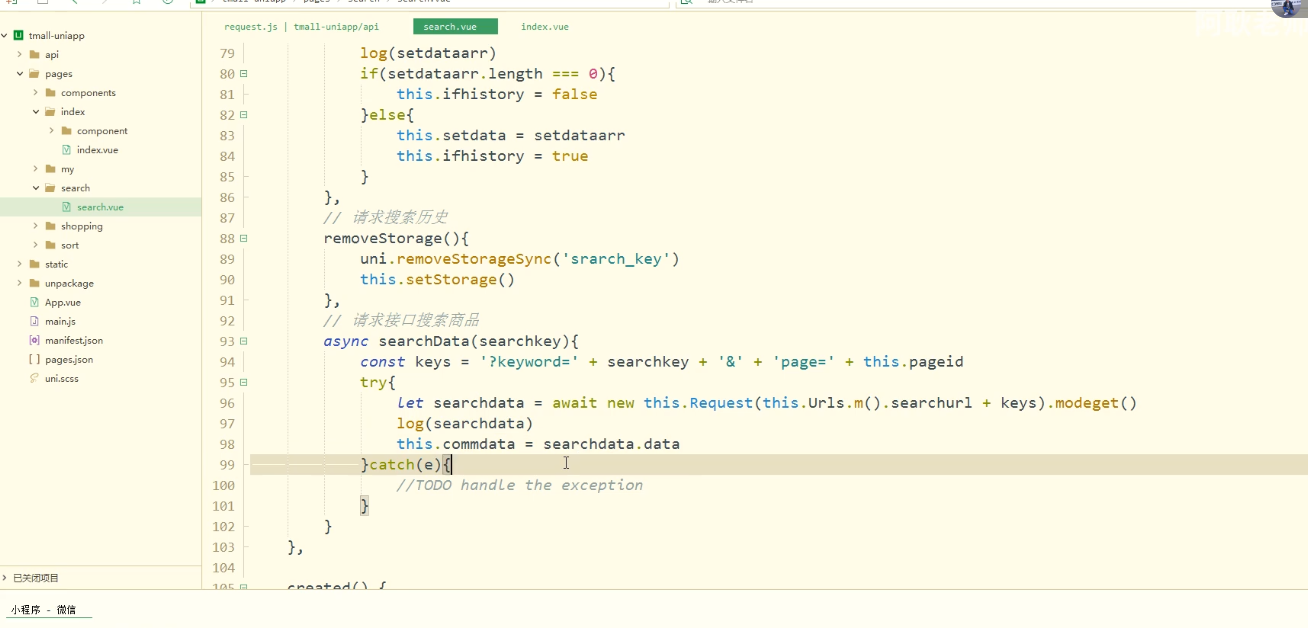Expand the 已关闭项目 section chevron
The height and width of the screenshot is (628, 1308).
click(5, 578)
